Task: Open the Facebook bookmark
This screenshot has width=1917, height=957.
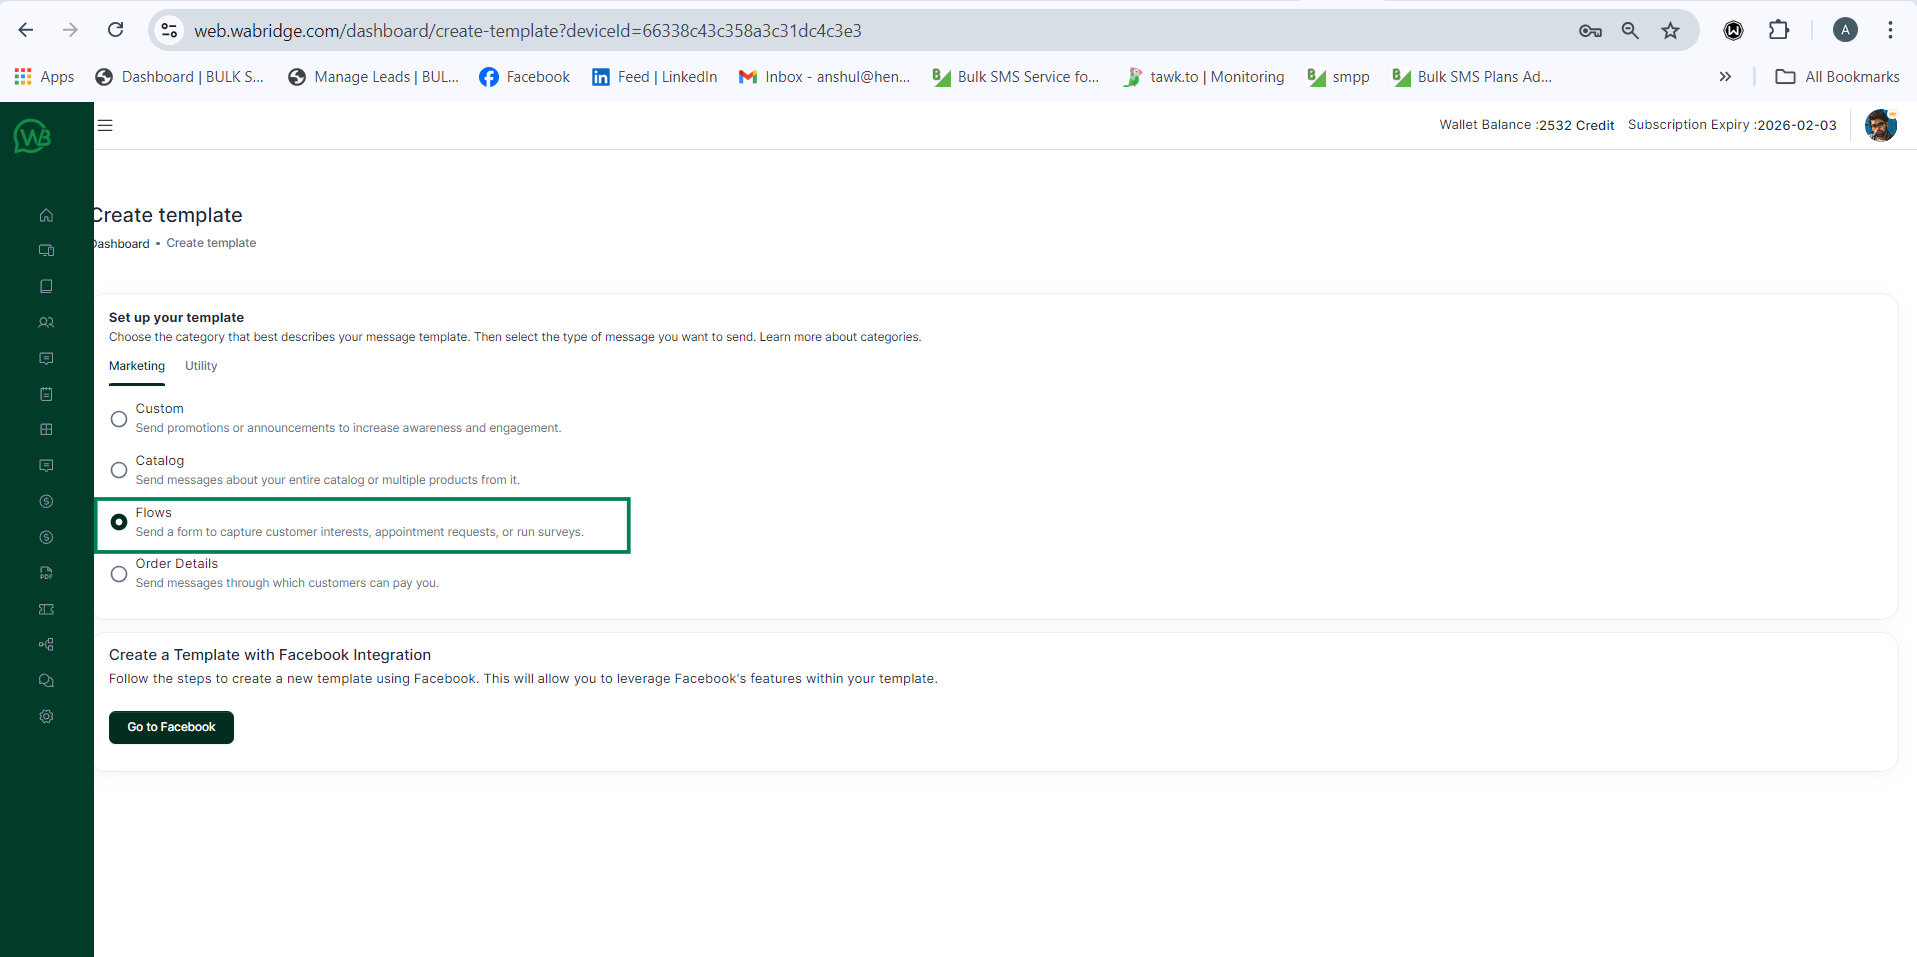Action: [524, 77]
